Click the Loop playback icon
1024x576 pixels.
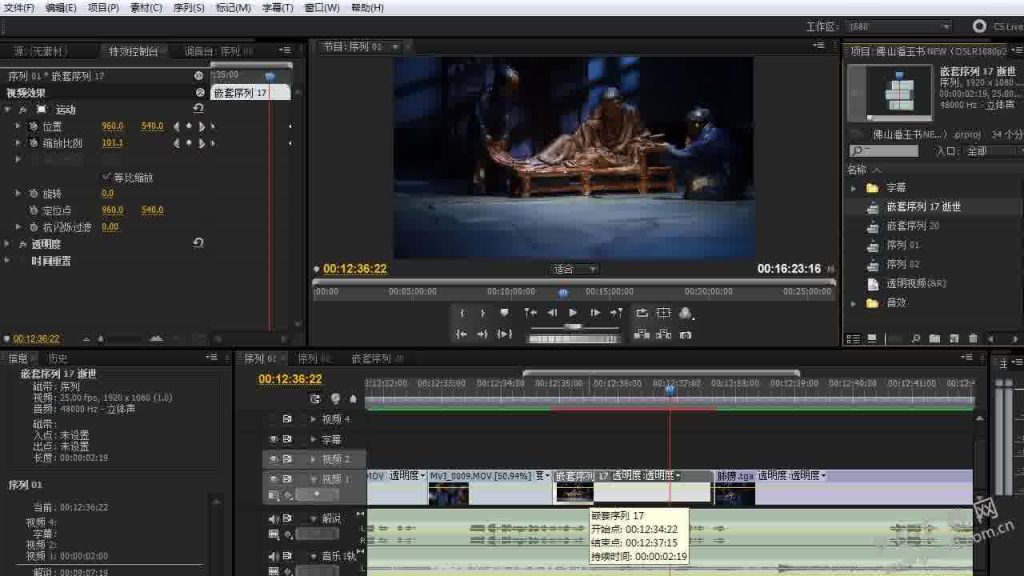(x=641, y=313)
